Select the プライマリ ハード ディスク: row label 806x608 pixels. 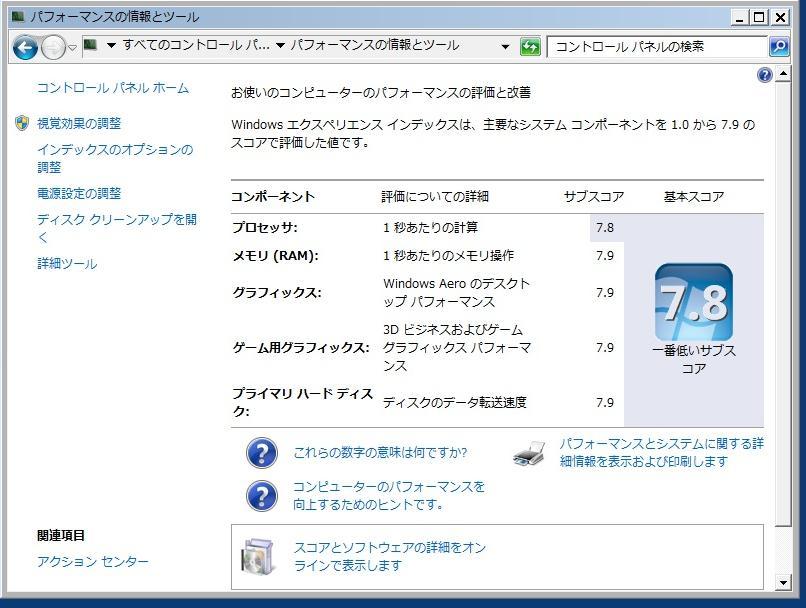click(x=302, y=402)
